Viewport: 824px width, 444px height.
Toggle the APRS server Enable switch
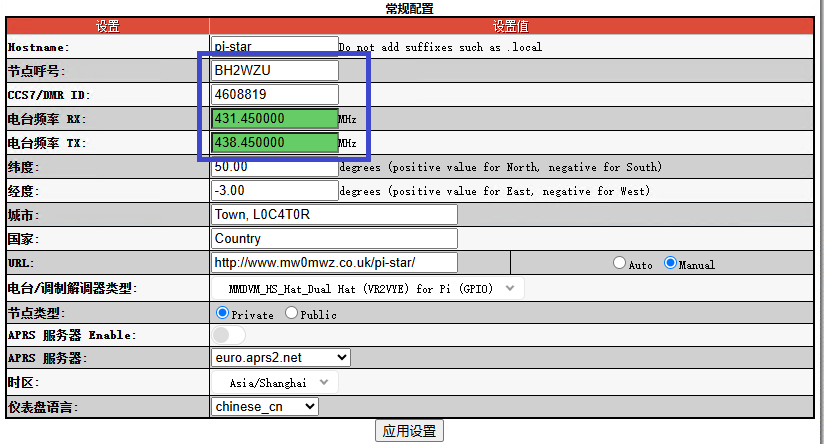click(228, 335)
